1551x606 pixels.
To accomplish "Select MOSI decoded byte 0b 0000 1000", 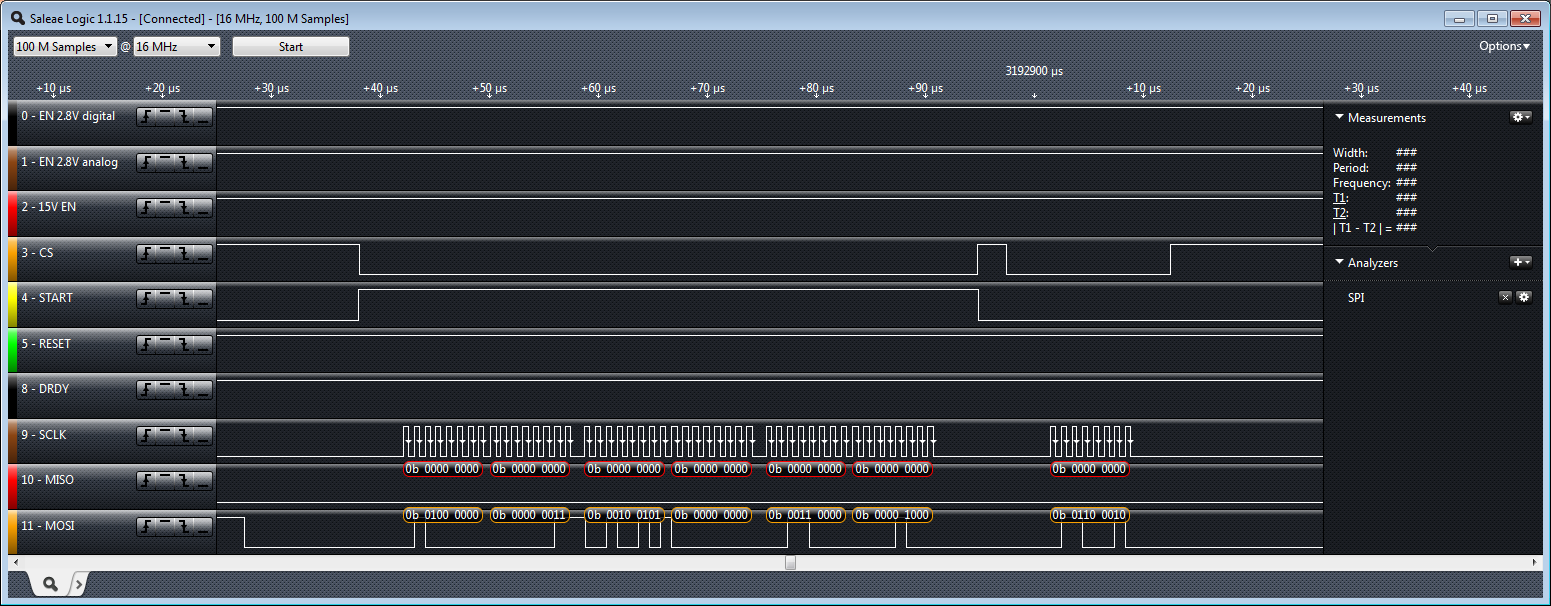I will [893, 515].
